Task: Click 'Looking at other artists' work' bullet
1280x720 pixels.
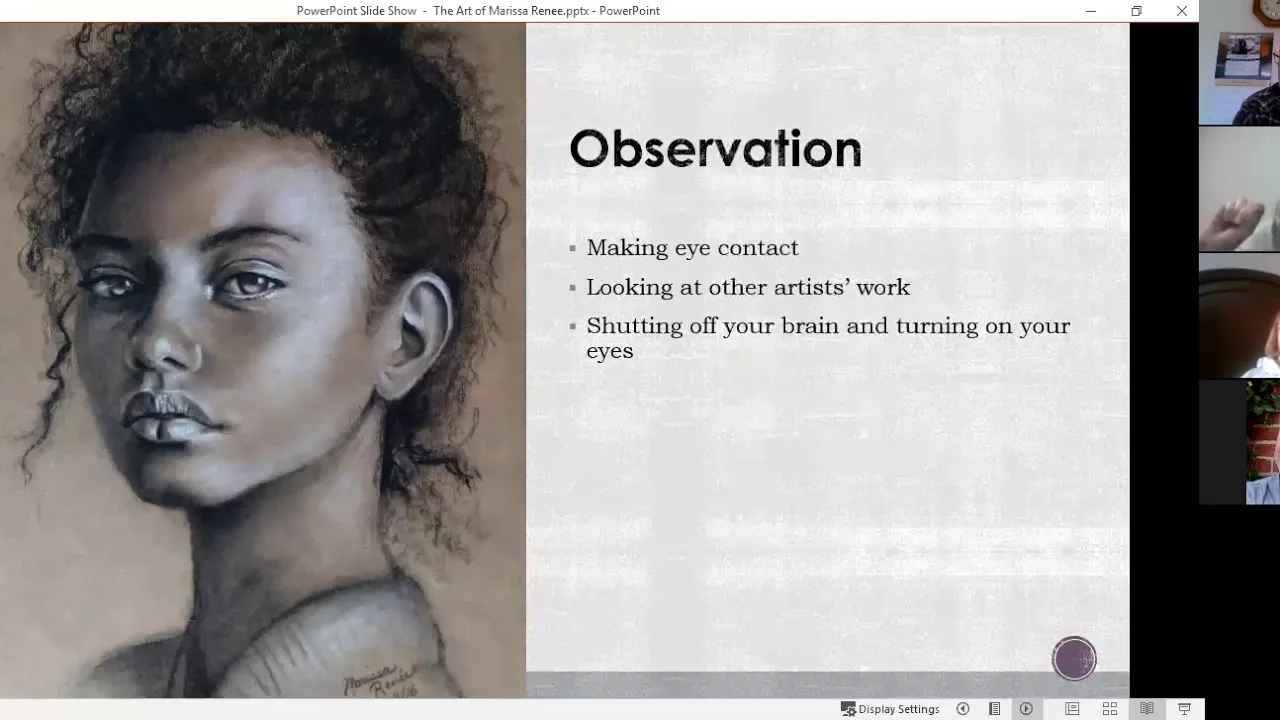Action: pos(748,287)
